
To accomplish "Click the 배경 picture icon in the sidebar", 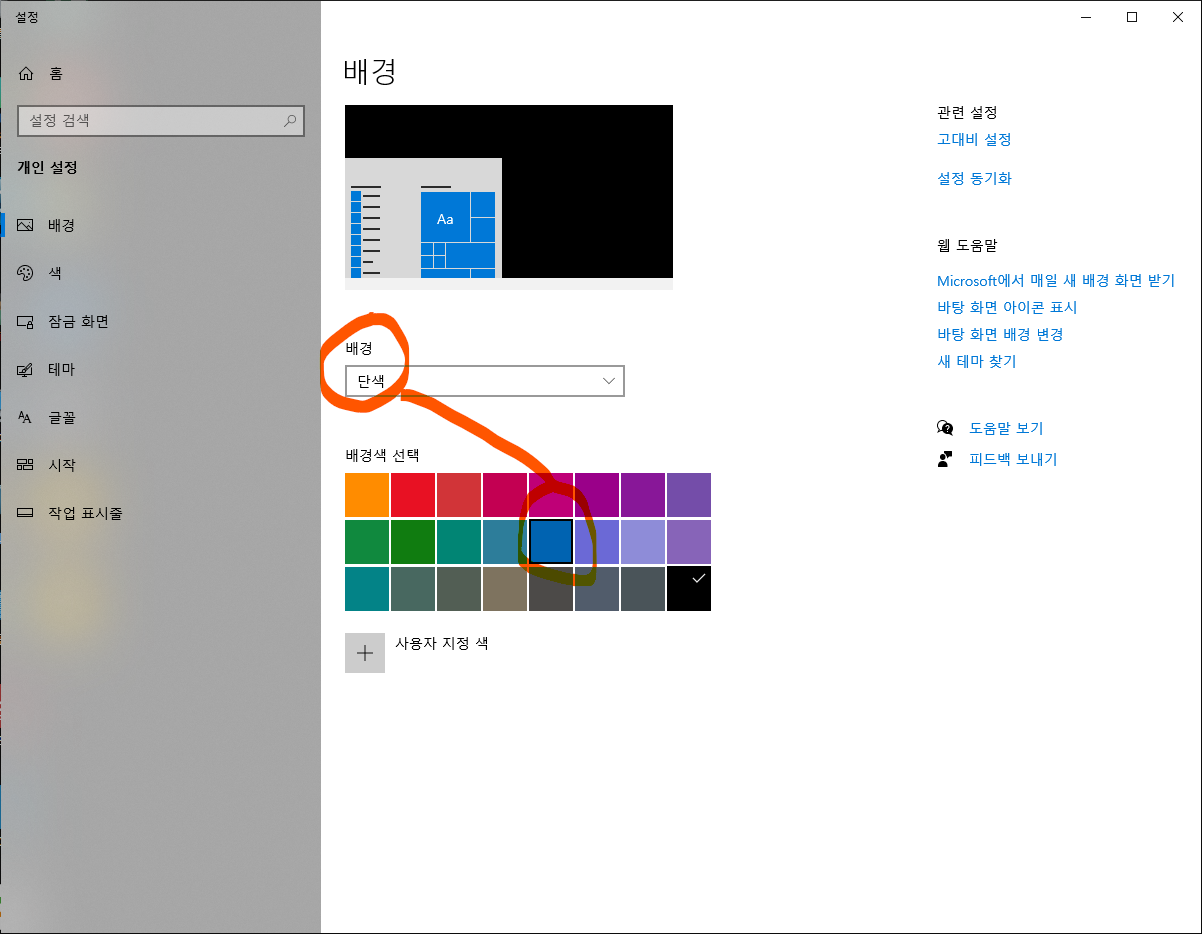I will (x=26, y=225).
